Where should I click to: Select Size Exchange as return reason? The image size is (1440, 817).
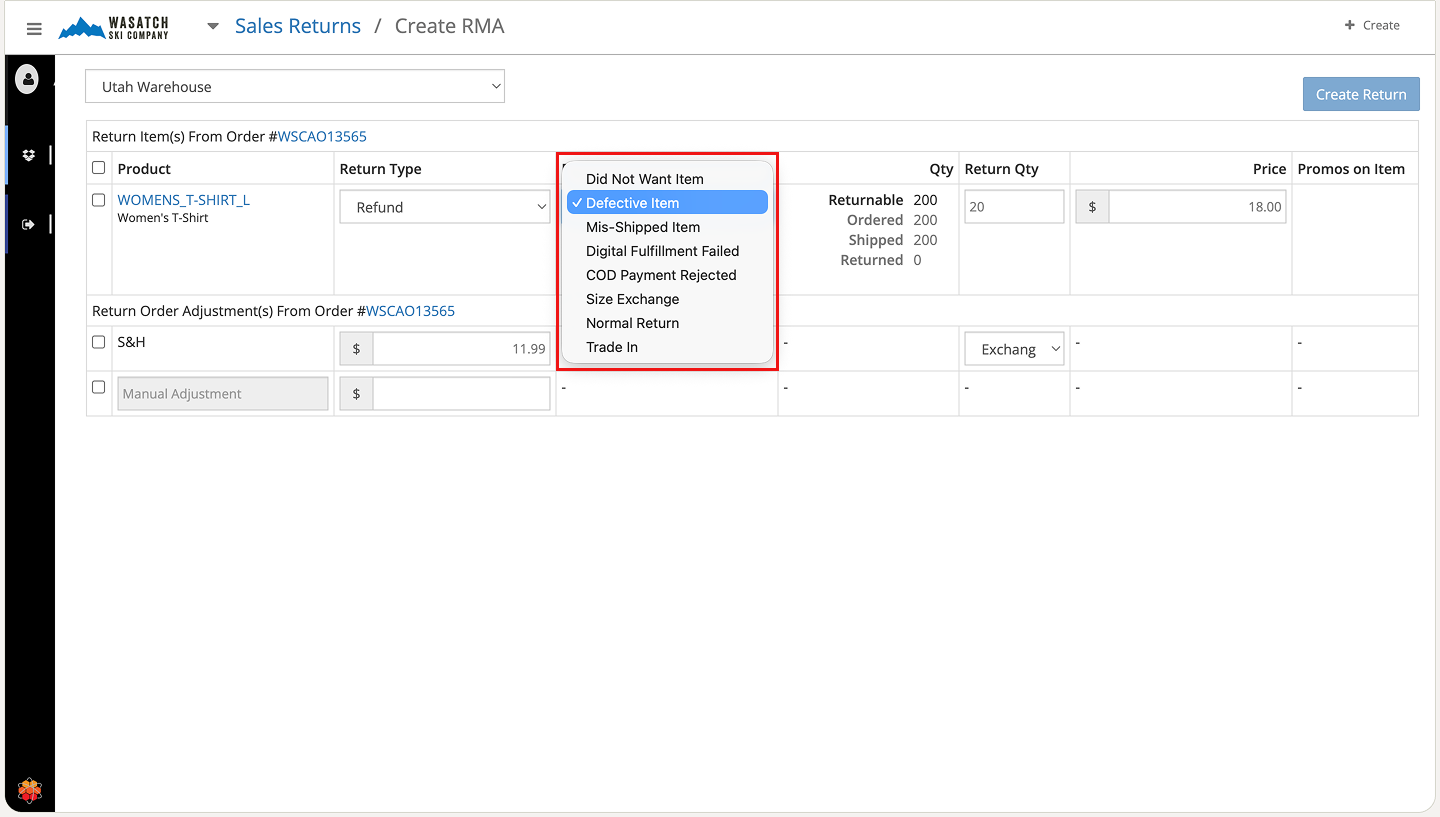tap(632, 299)
